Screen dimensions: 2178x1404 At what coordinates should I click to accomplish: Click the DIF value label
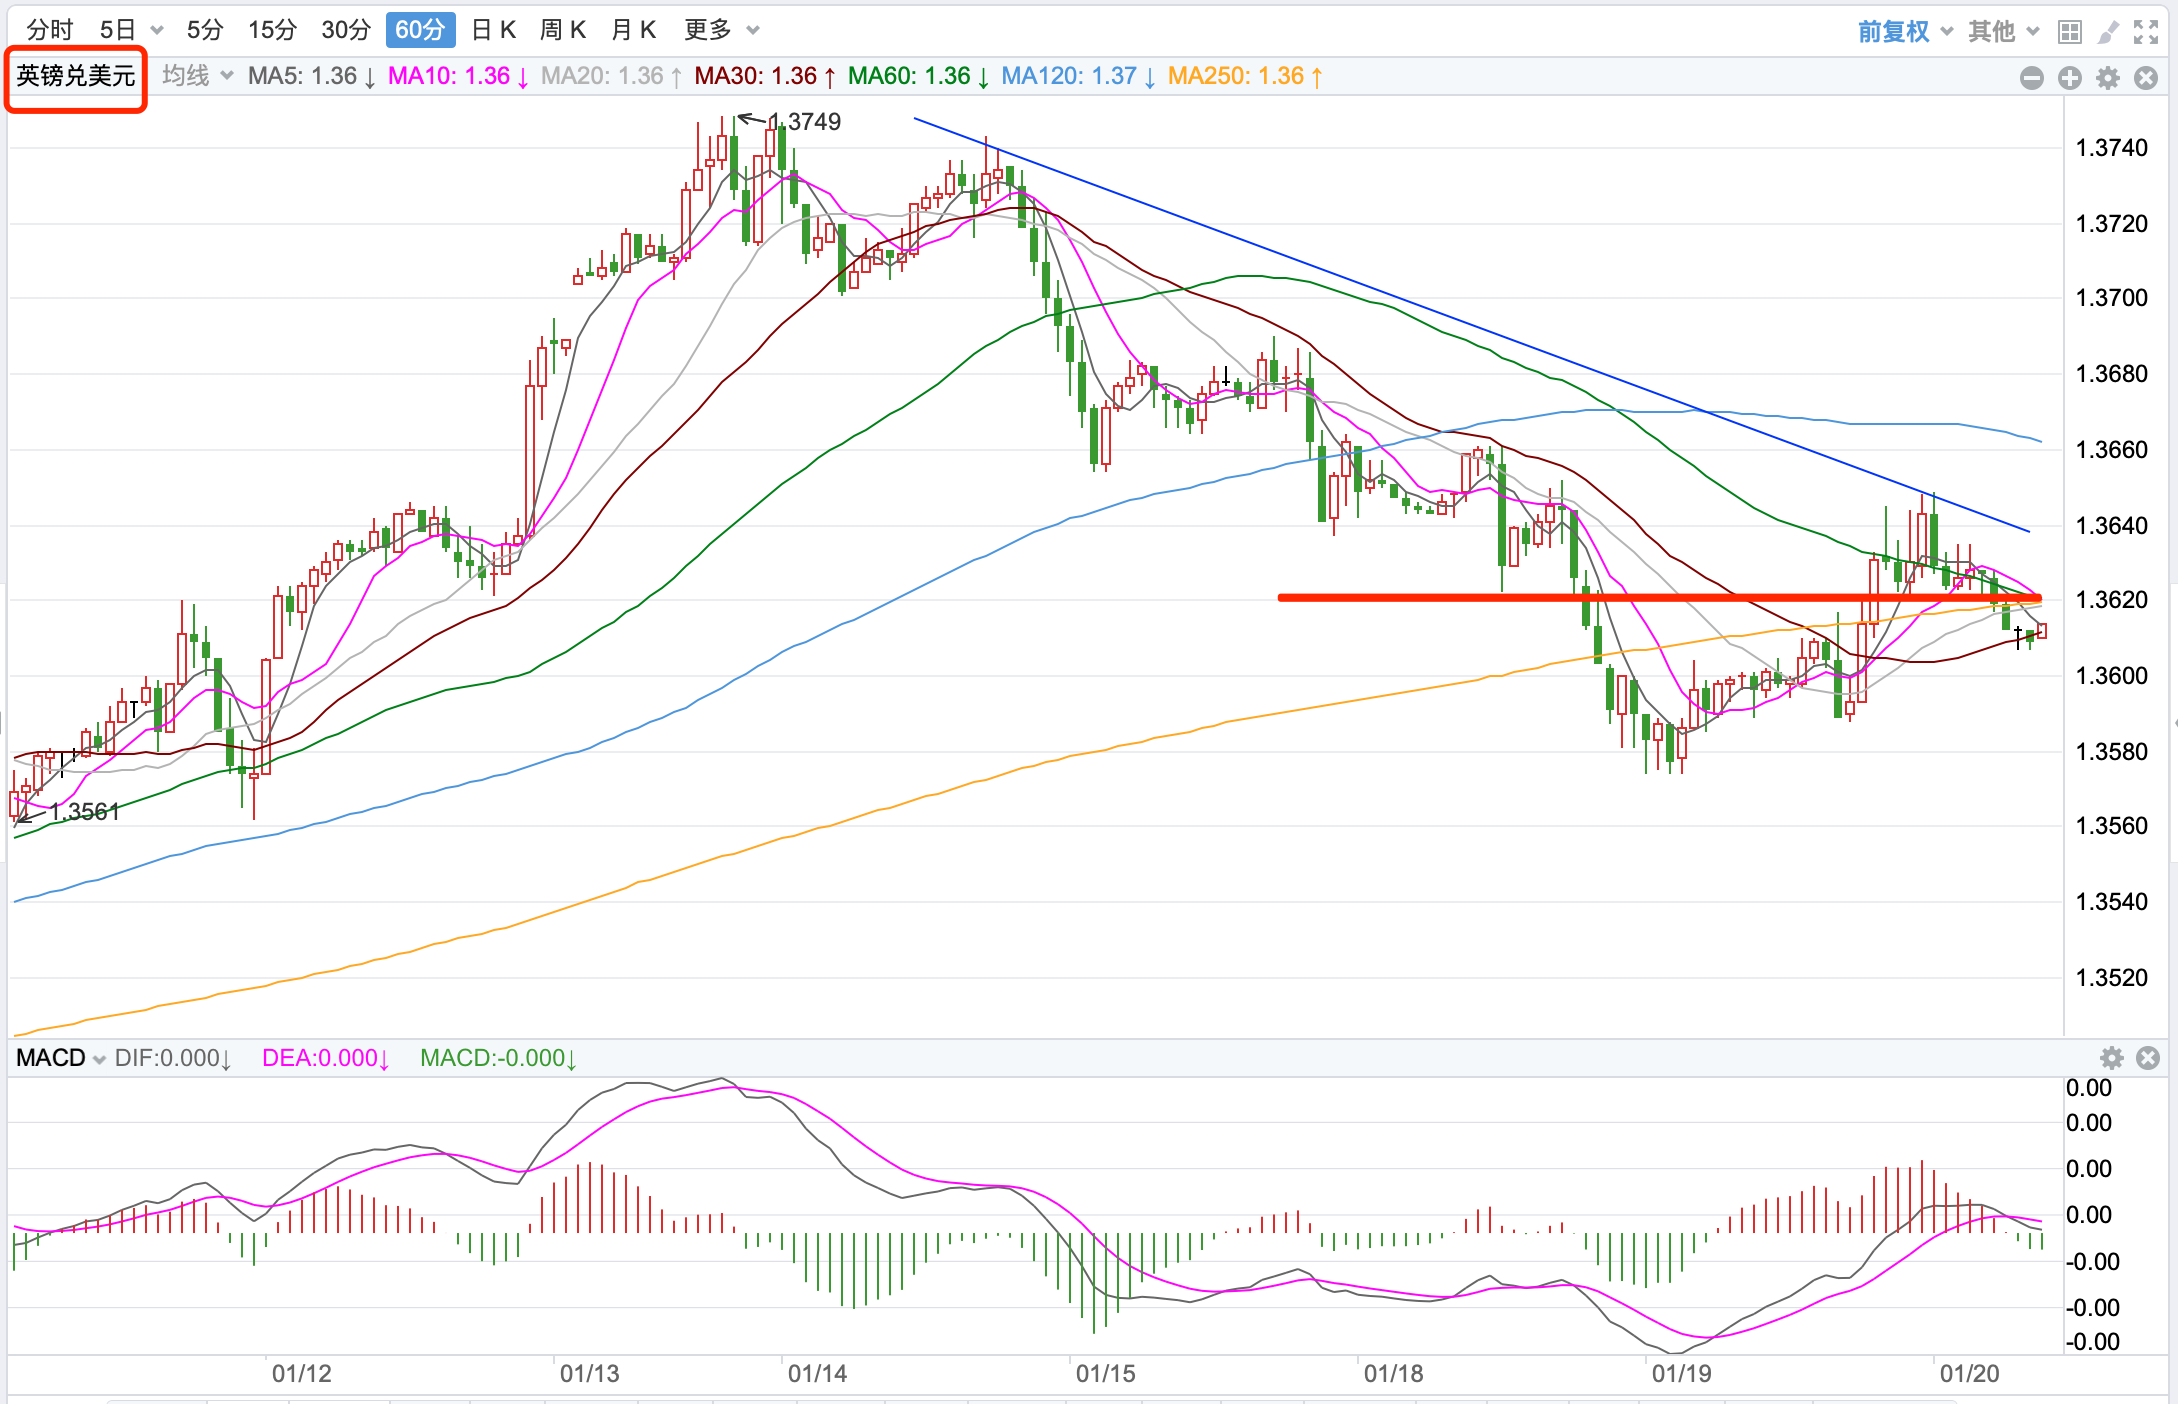point(174,1058)
